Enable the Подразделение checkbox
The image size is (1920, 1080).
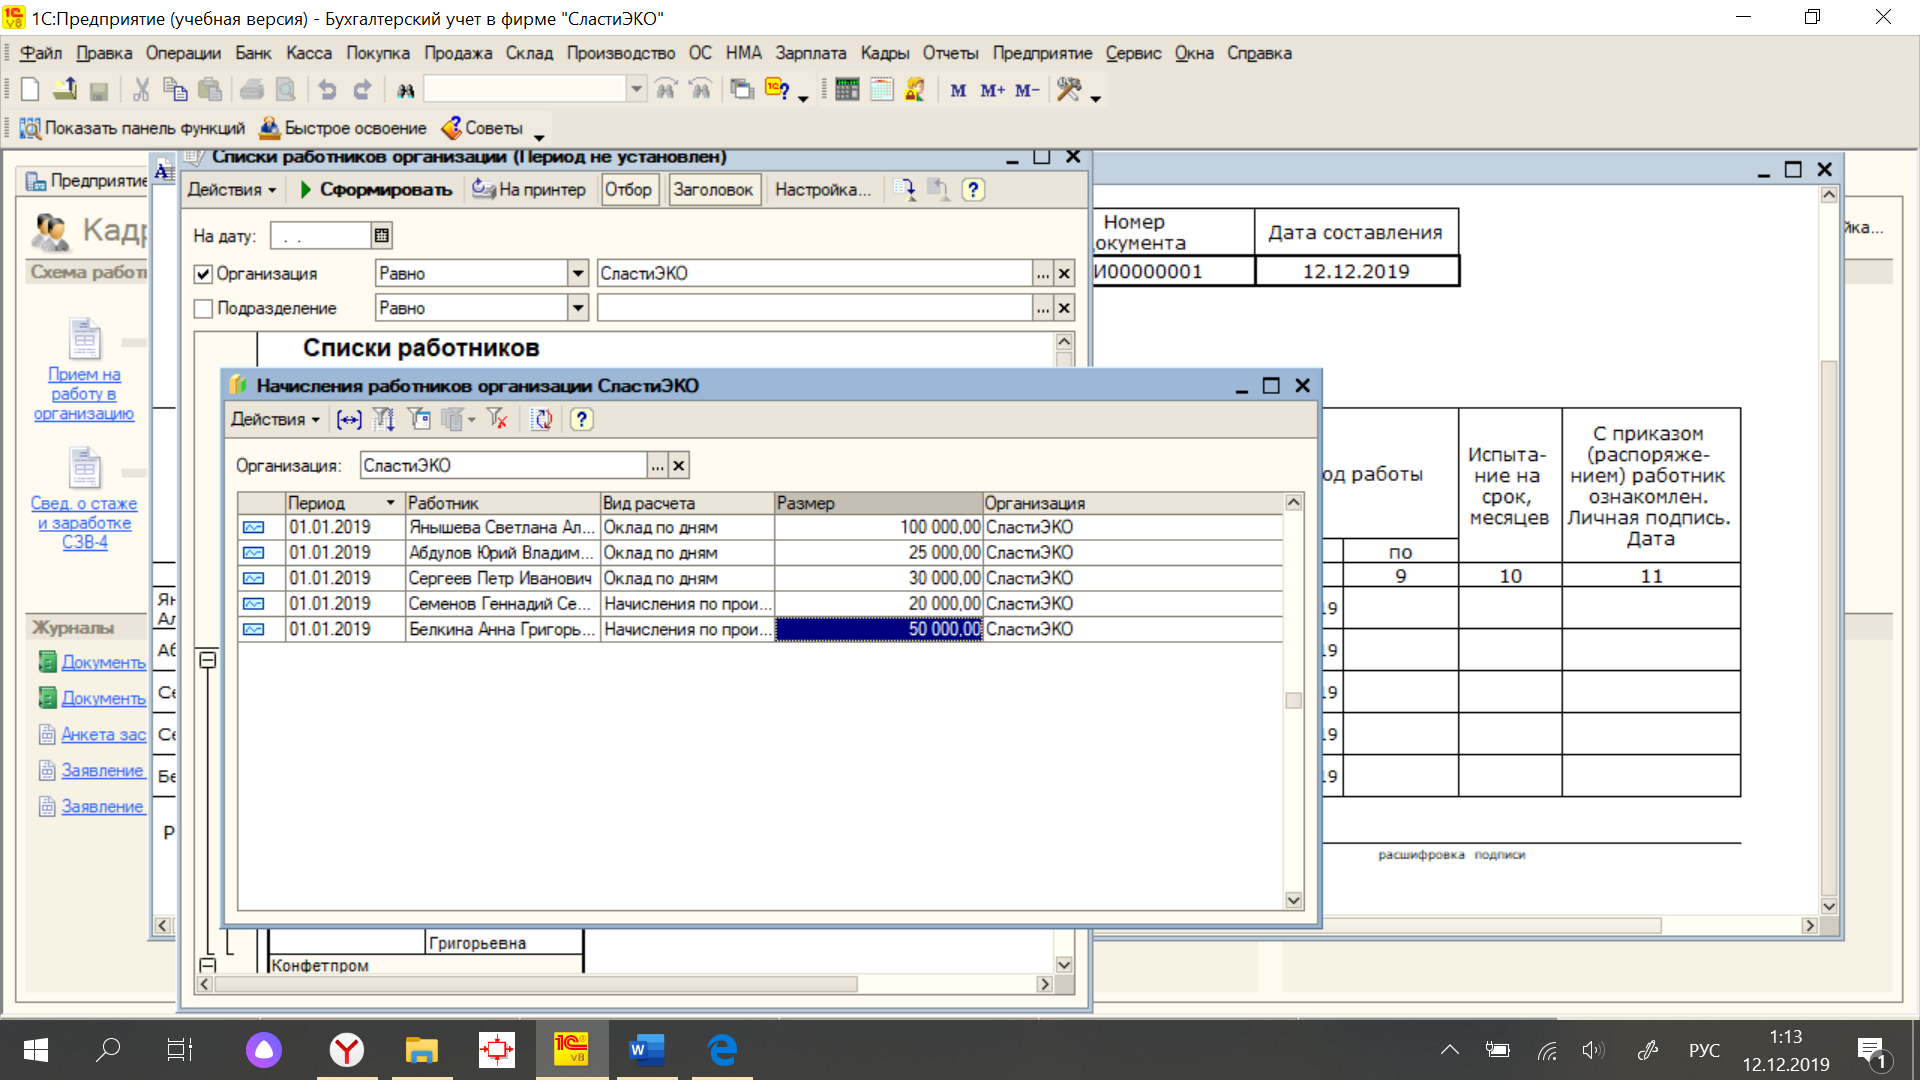(x=204, y=309)
